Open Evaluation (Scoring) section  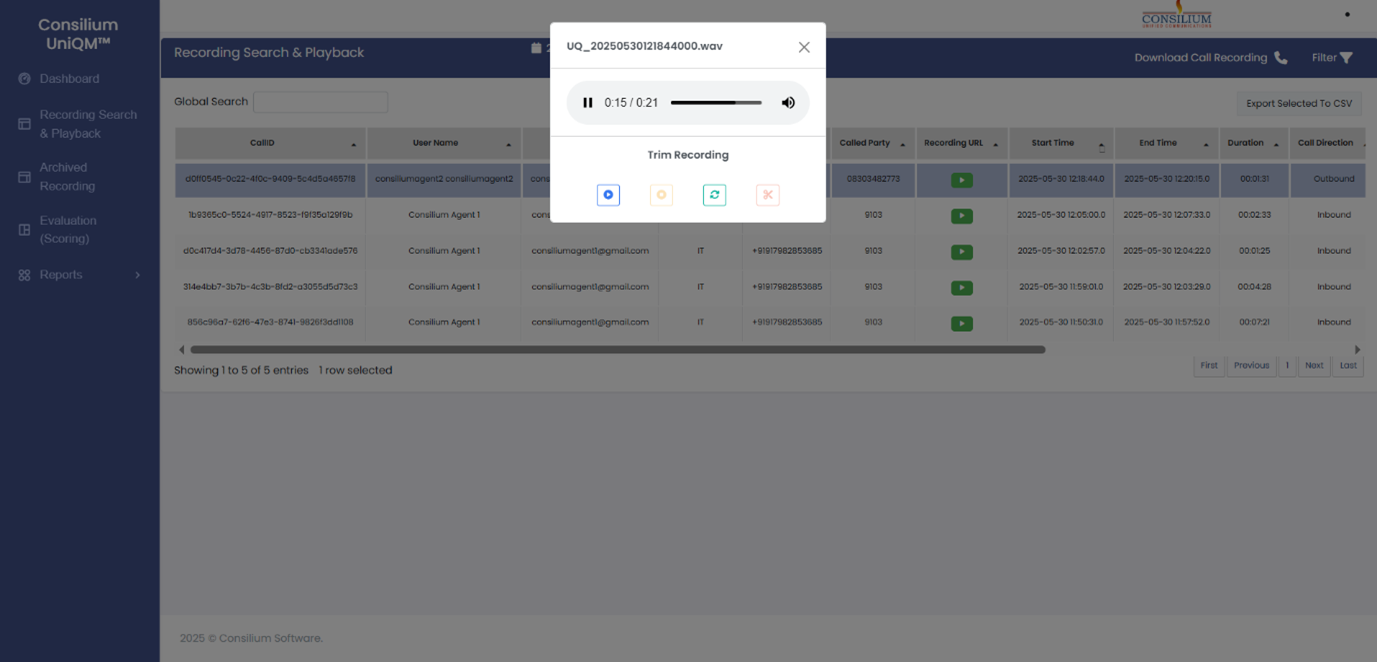(x=68, y=230)
